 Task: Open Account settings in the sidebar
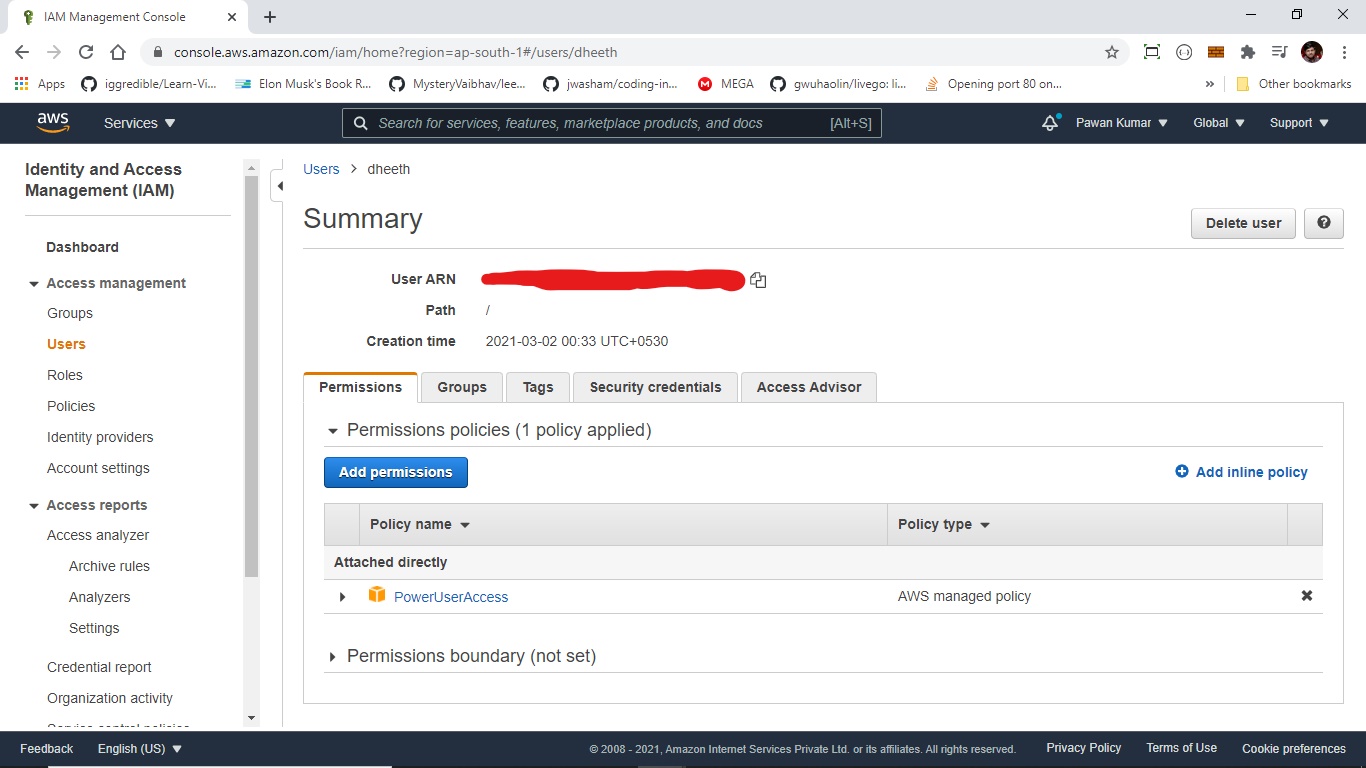tap(98, 468)
